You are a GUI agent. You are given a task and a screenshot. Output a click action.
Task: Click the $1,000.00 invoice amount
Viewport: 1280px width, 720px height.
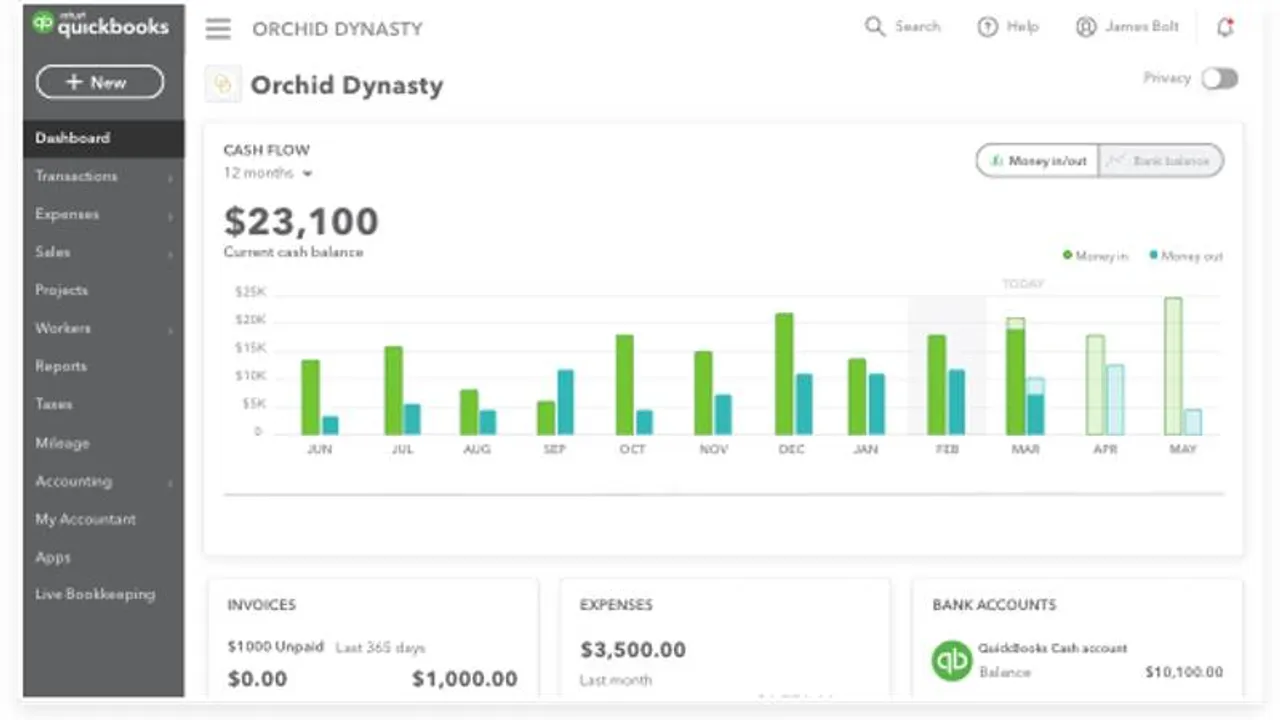(x=465, y=679)
